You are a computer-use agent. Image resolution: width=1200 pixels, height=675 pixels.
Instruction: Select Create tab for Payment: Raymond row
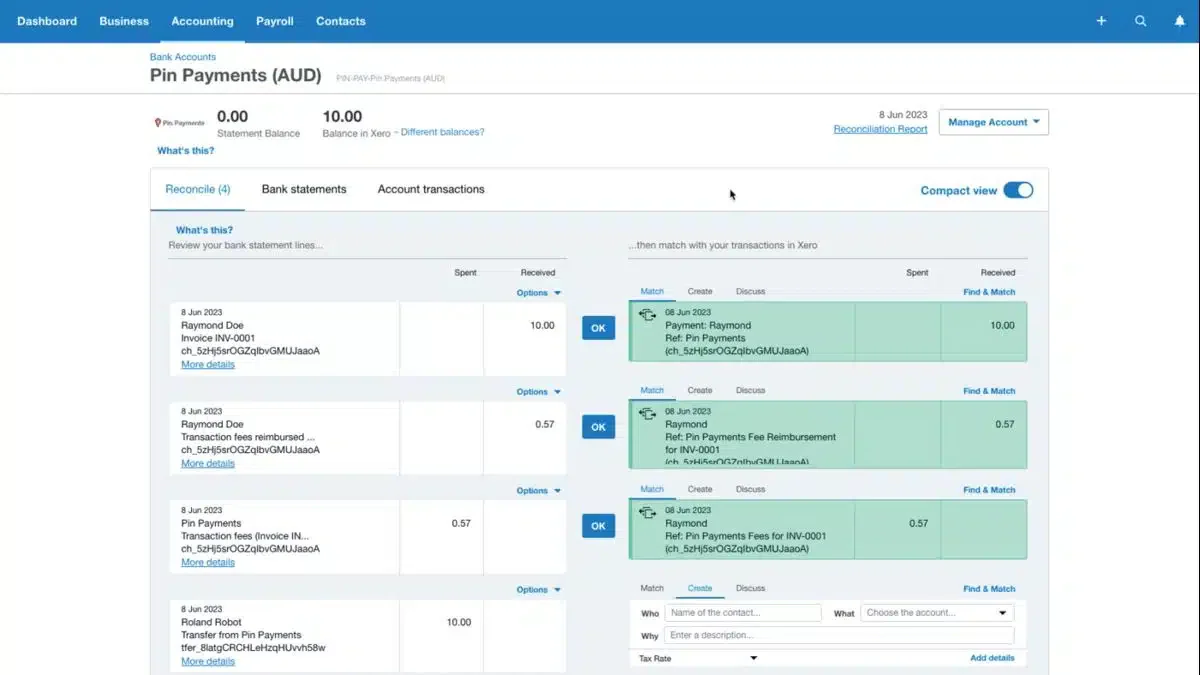coord(700,292)
